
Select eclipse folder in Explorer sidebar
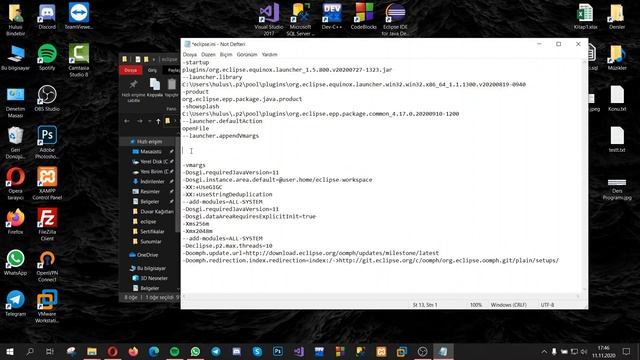click(148, 222)
